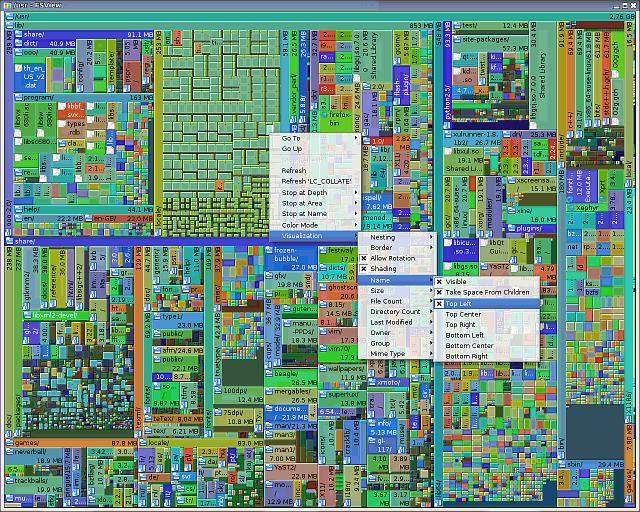Click the file icon of th_en_US_v2.dat

(x=18, y=68)
